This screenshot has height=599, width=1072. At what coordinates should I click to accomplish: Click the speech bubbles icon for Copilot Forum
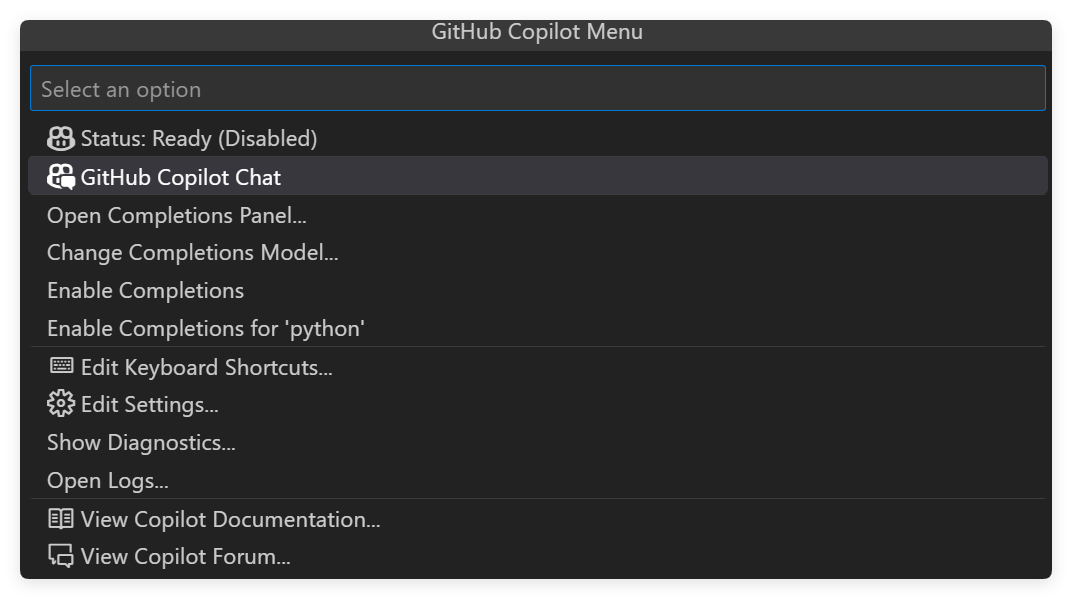[x=61, y=557]
